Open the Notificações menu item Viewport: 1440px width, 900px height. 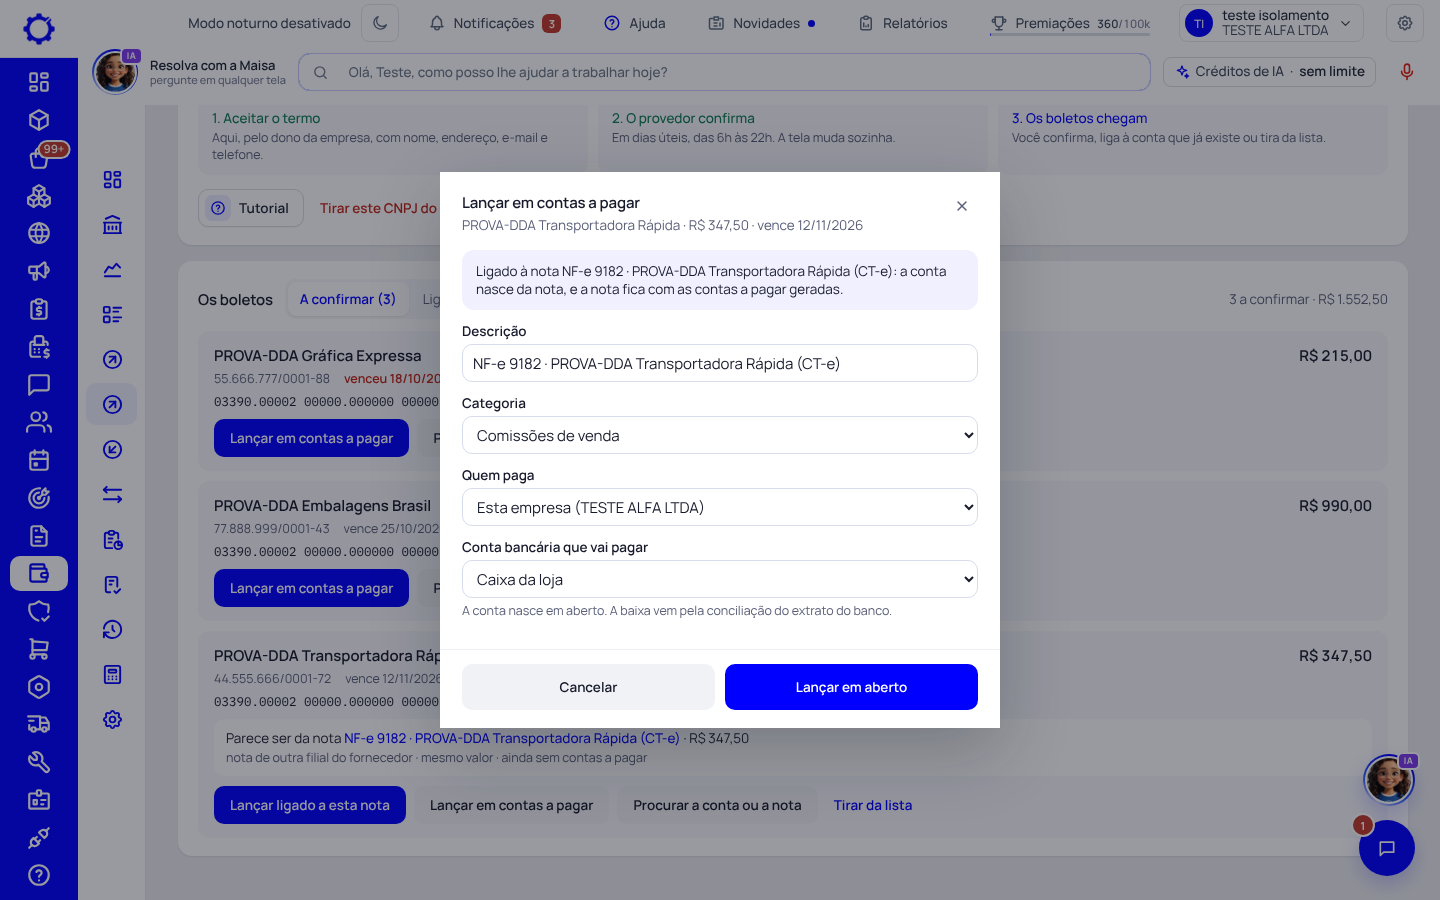[x=494, y=23]
